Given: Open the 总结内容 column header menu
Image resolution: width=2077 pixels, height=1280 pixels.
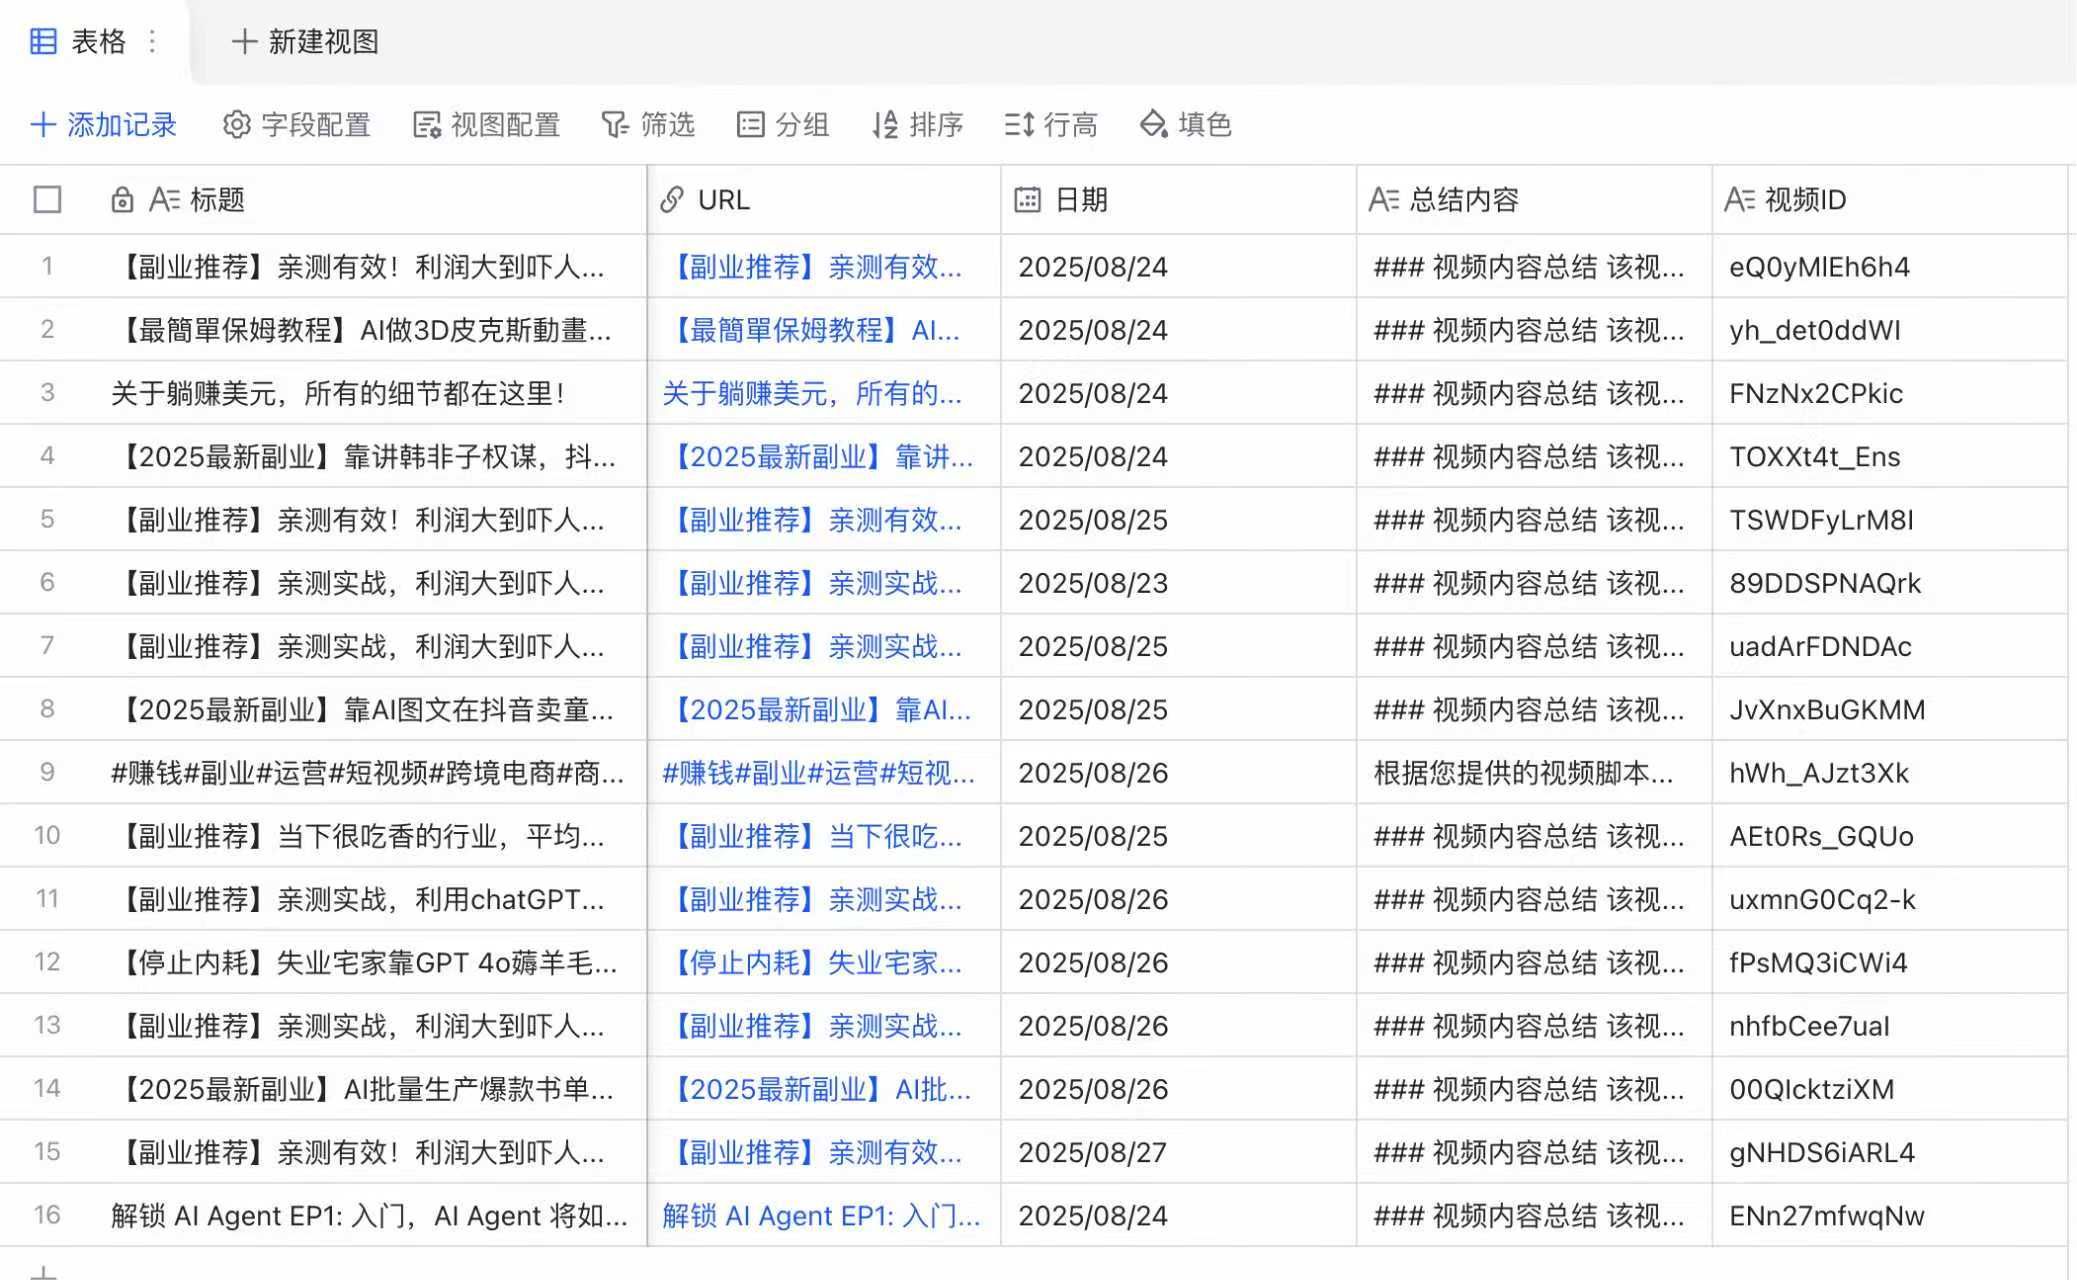Looking at the screenshot, I should [1463, 200].
